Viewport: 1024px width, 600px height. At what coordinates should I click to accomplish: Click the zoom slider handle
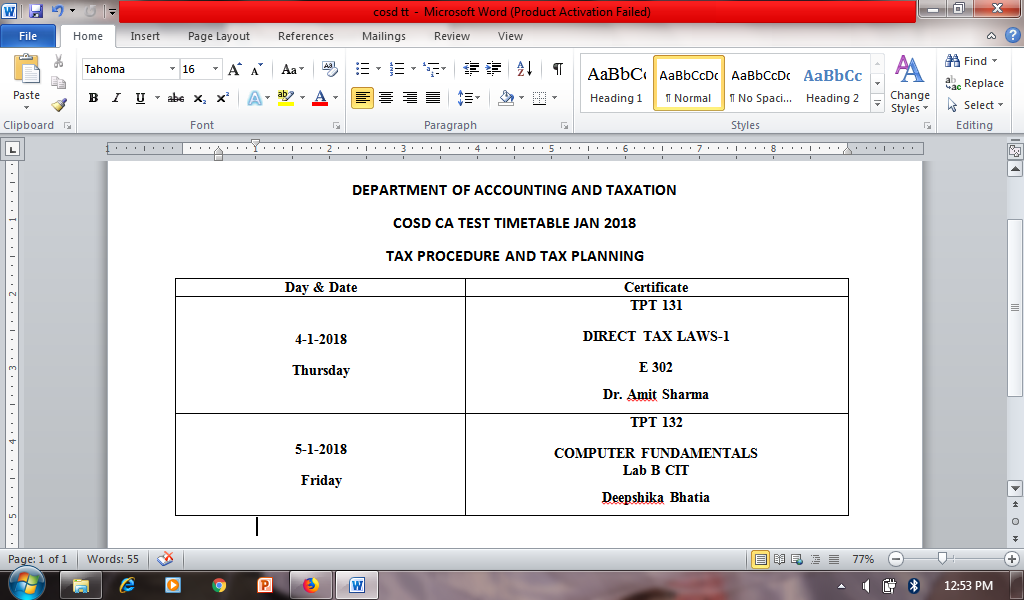click(941, 559)
